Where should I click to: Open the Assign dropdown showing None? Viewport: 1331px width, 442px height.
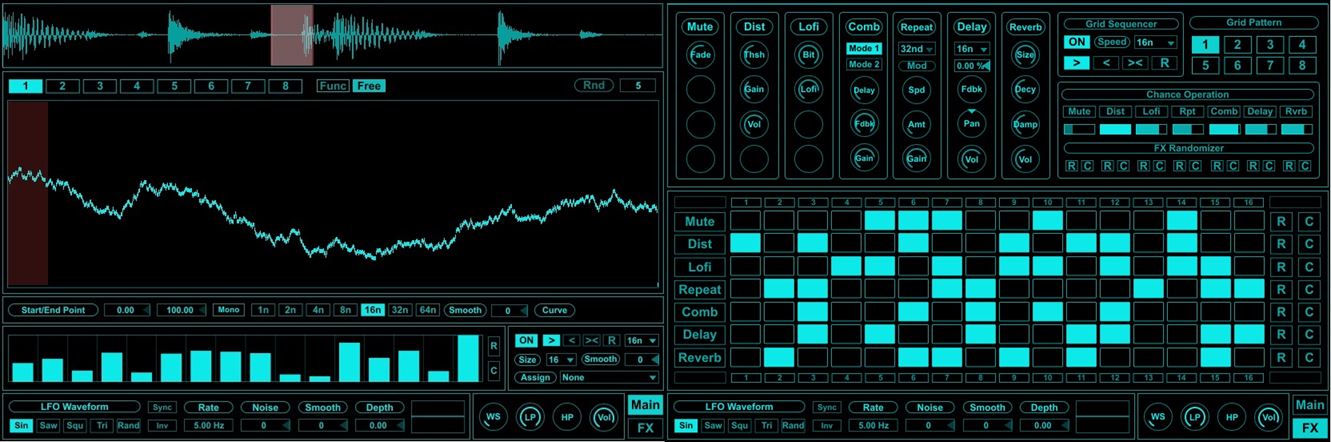tap(608, 377)
